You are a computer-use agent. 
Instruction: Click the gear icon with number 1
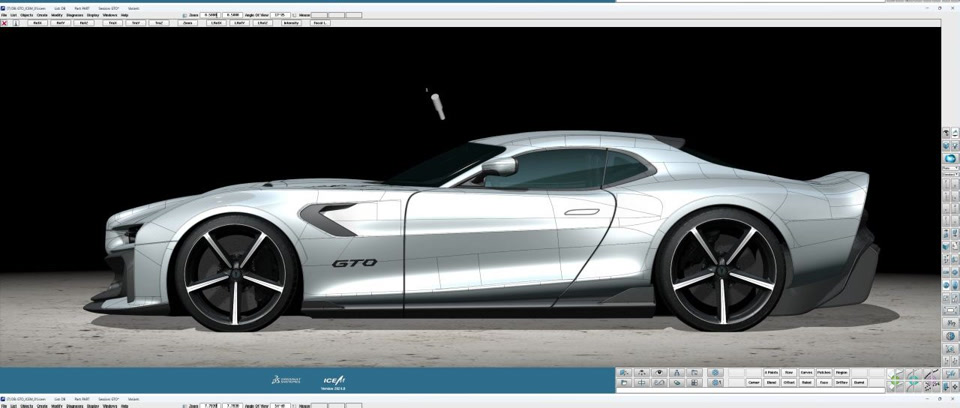(715, 382)
